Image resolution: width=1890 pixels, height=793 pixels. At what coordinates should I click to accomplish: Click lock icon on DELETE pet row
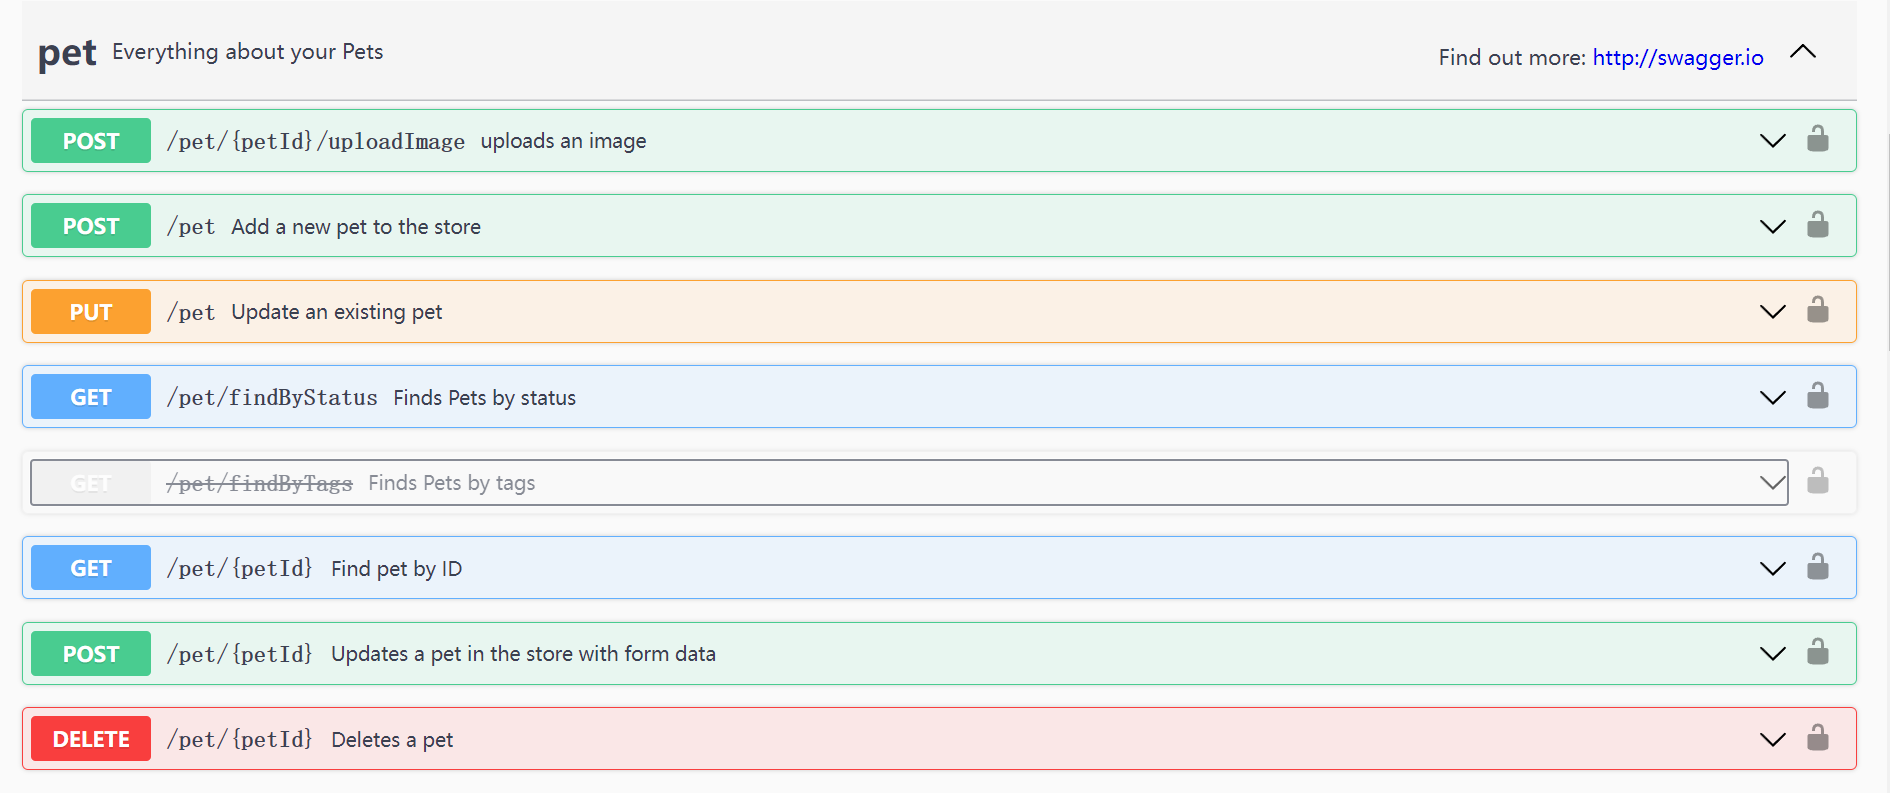click(x=1817, y=739)
